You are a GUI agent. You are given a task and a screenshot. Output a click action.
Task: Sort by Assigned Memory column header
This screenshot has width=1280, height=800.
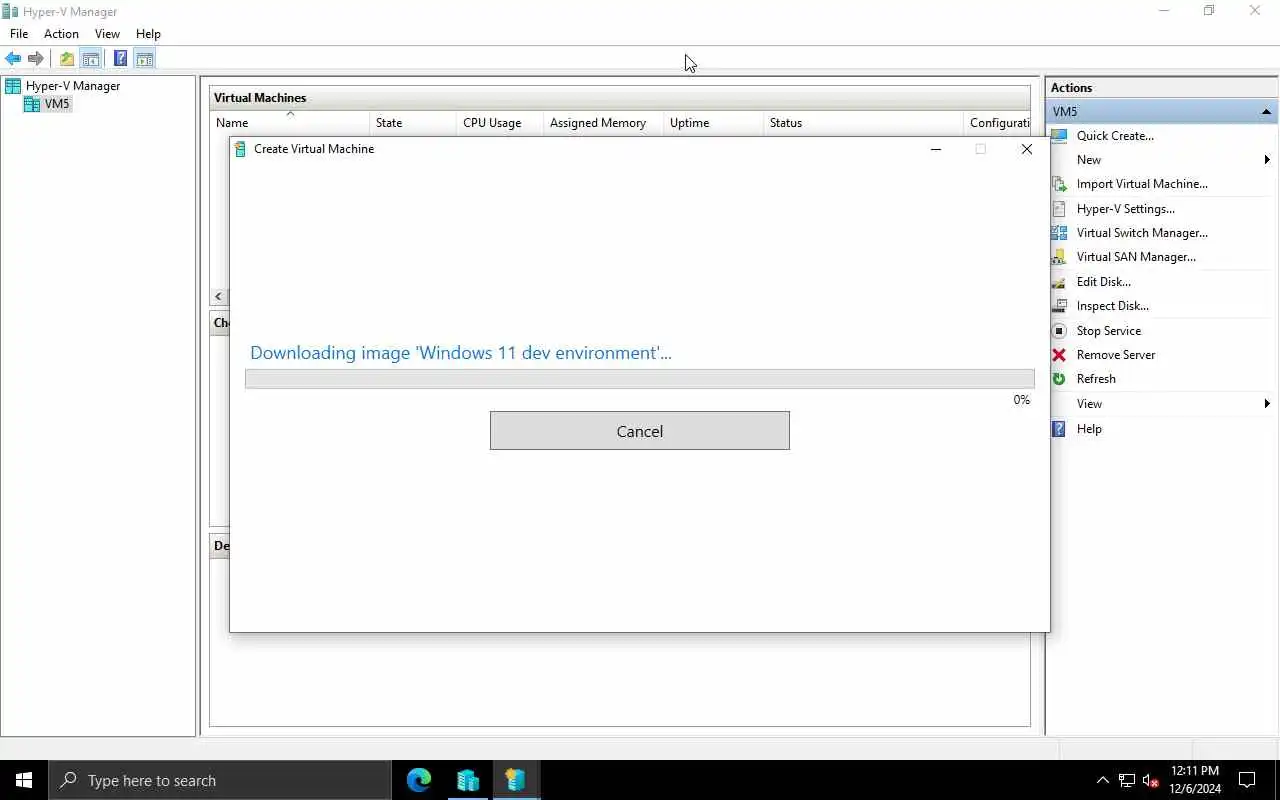pyautogui.click(x=603, y=123)
